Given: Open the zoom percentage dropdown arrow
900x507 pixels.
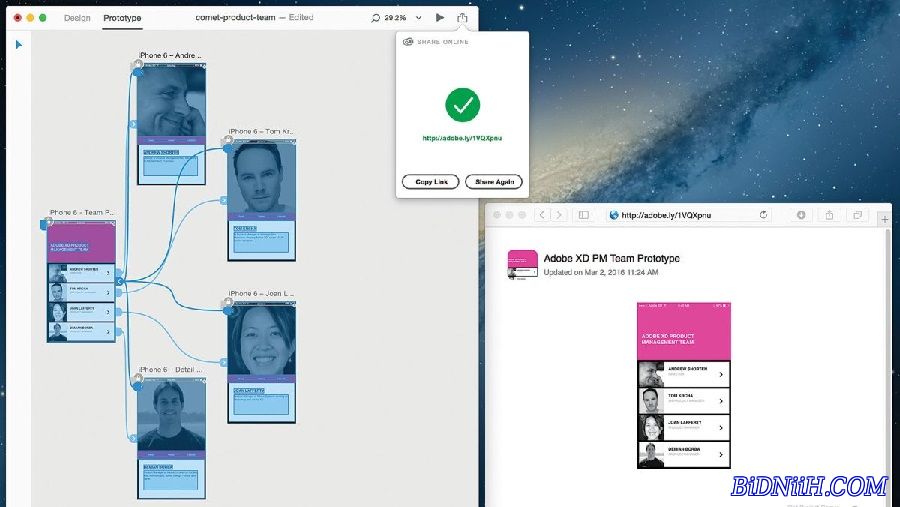Looking at the screenshot, I should 418,18.
